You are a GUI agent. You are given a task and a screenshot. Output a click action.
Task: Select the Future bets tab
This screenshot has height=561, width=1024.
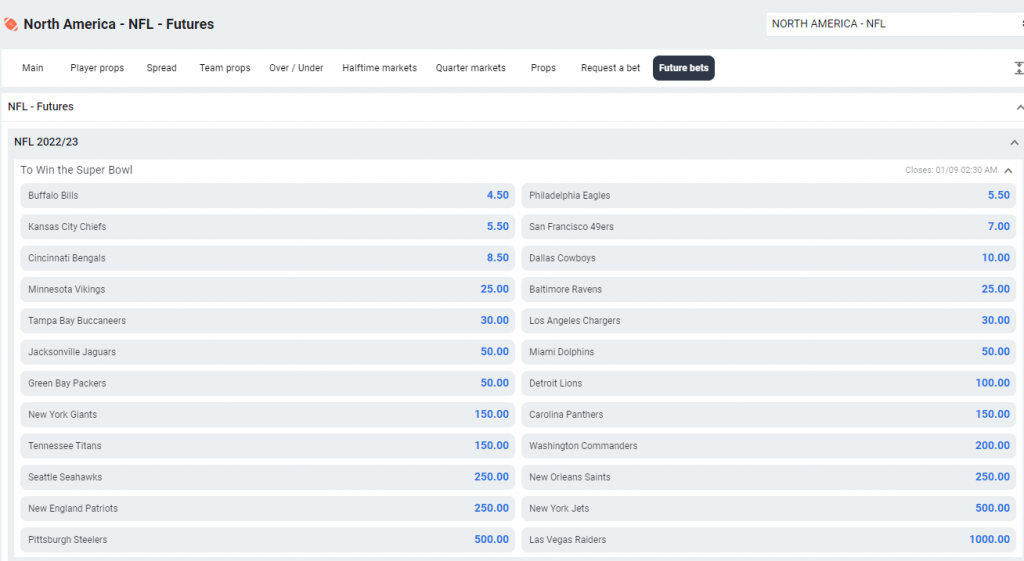684,68
